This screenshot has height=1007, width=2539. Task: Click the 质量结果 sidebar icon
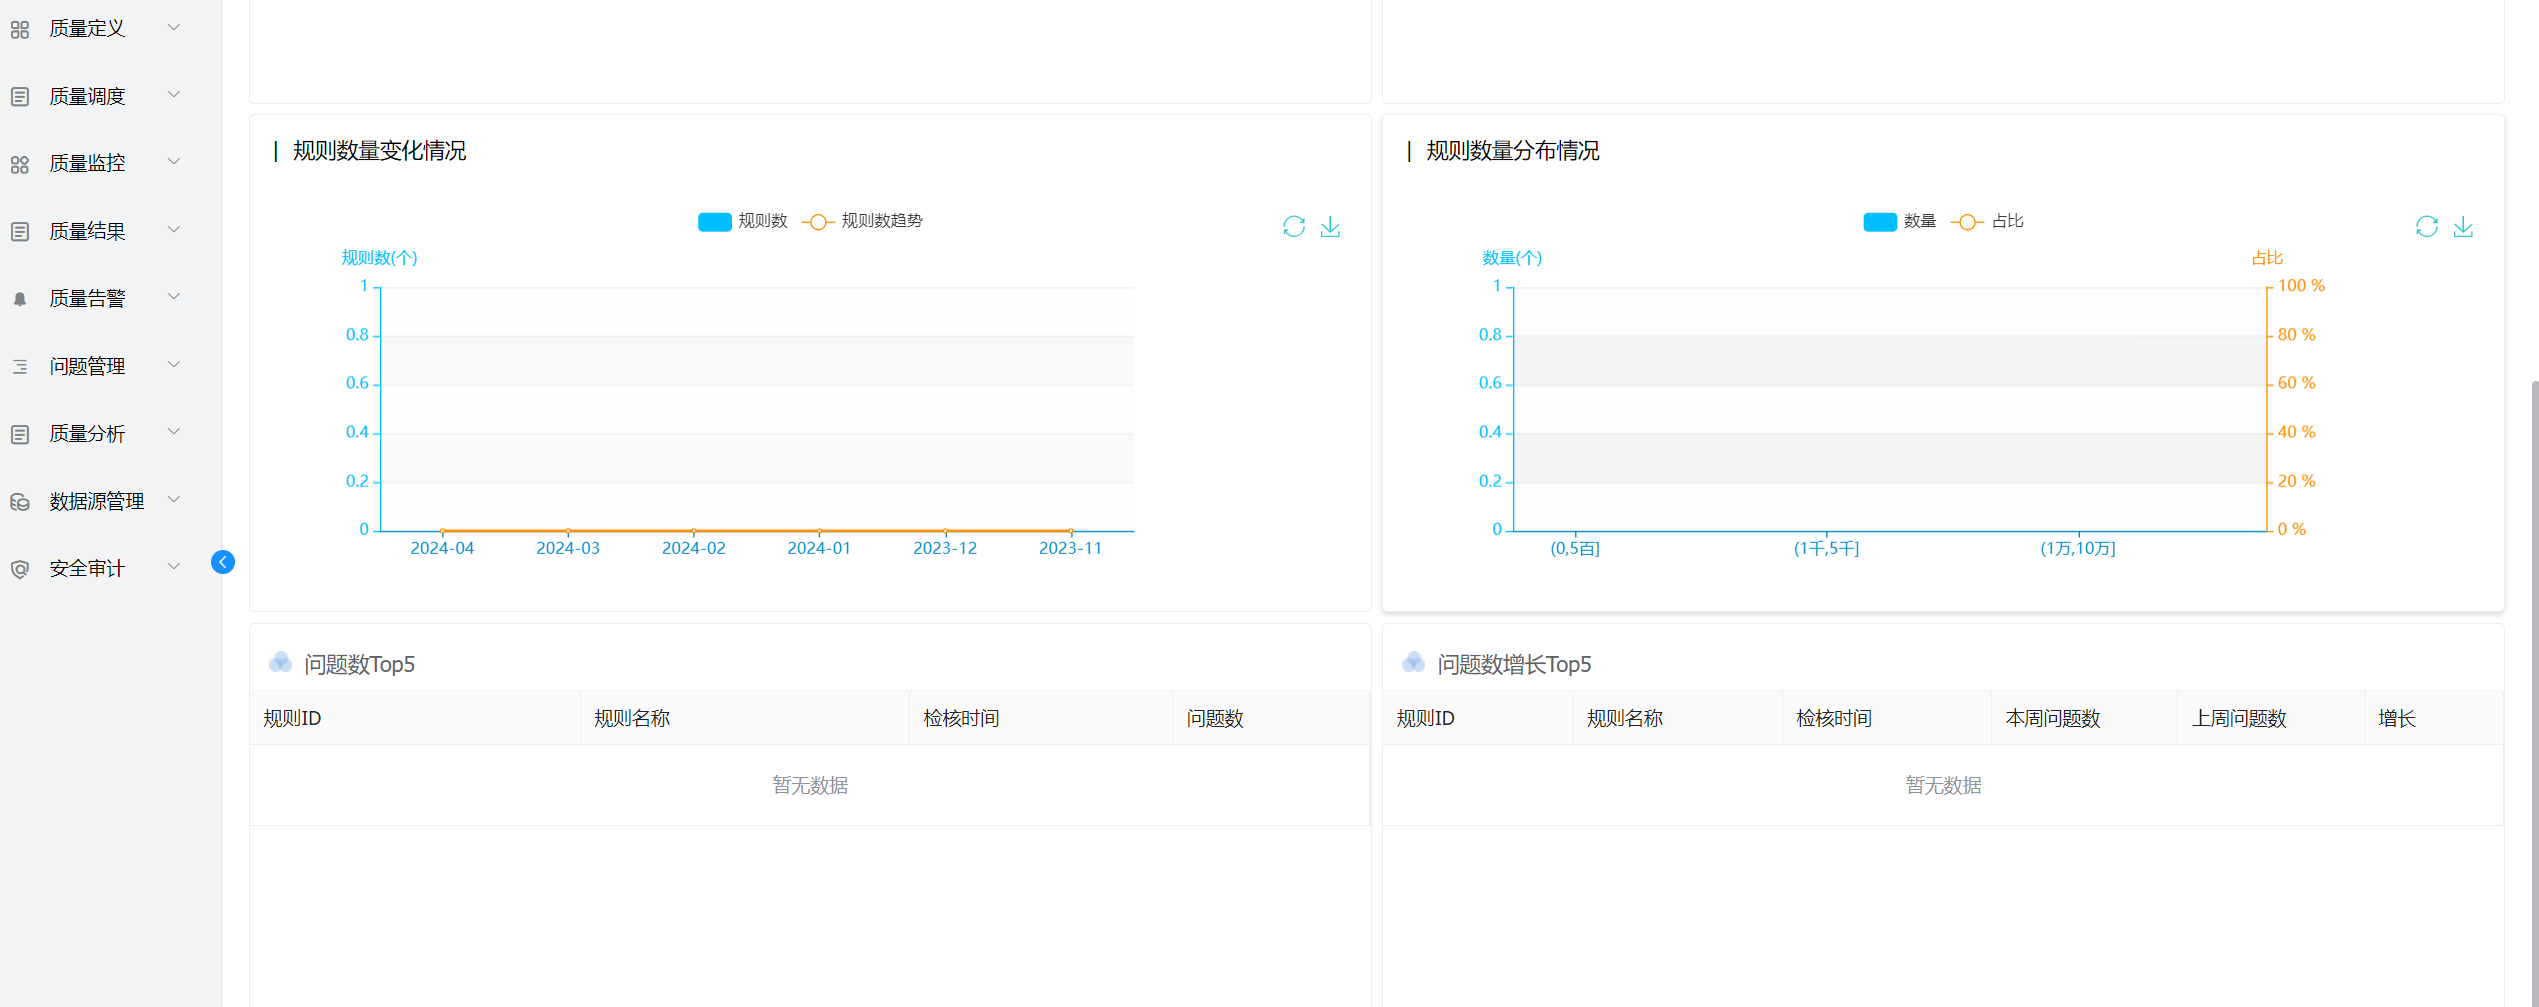point(20,232)
